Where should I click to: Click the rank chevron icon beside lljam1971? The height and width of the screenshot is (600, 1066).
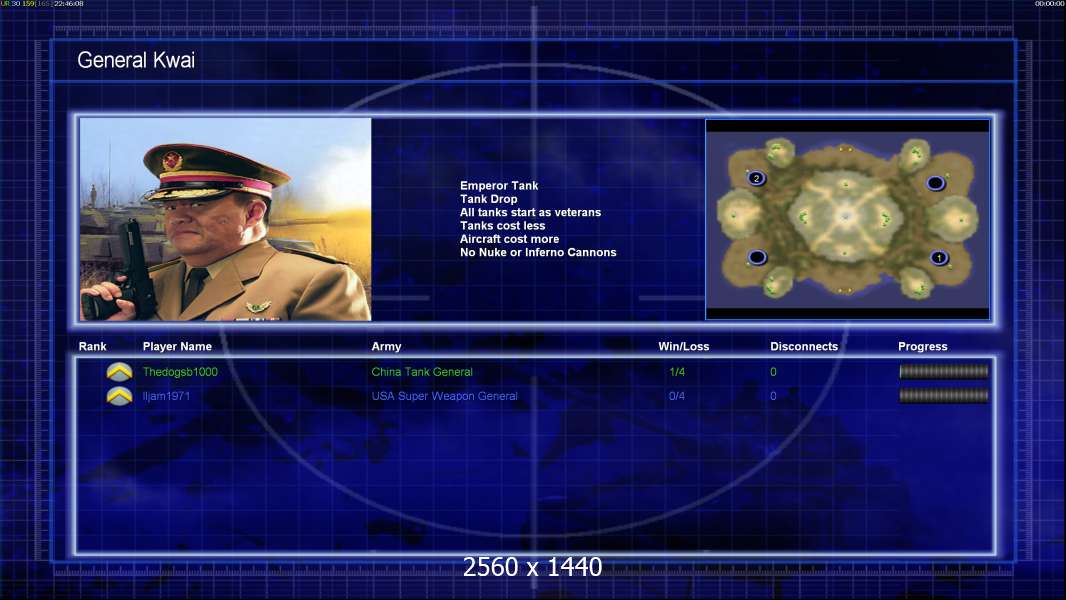click(120, 395)
